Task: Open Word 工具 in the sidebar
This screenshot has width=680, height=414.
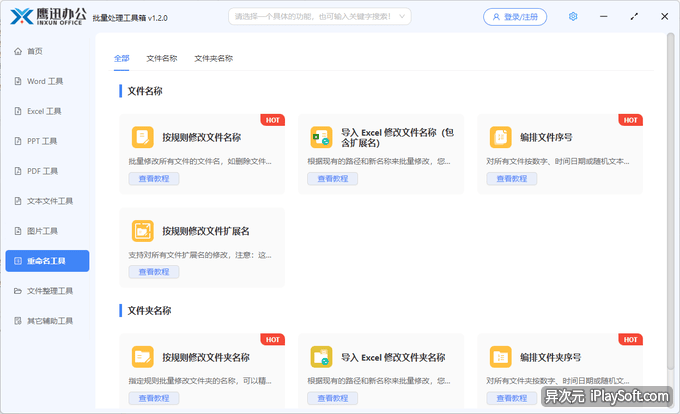Action: point(47,81)
